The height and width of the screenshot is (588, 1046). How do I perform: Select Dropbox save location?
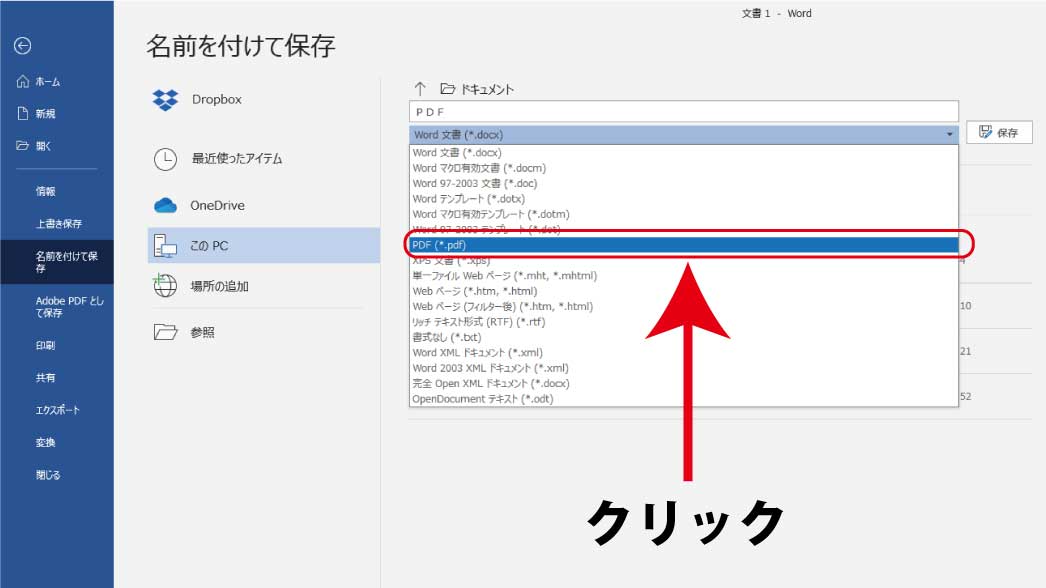point(198,99)
